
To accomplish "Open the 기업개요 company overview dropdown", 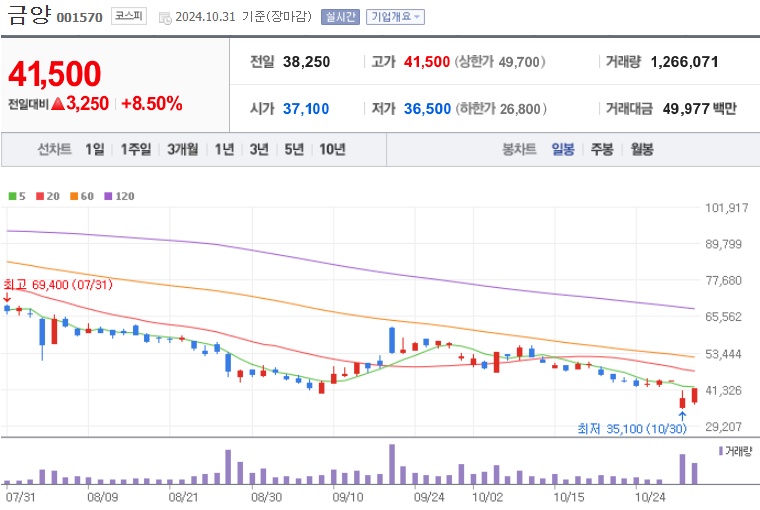I will (x=395, y=17).
